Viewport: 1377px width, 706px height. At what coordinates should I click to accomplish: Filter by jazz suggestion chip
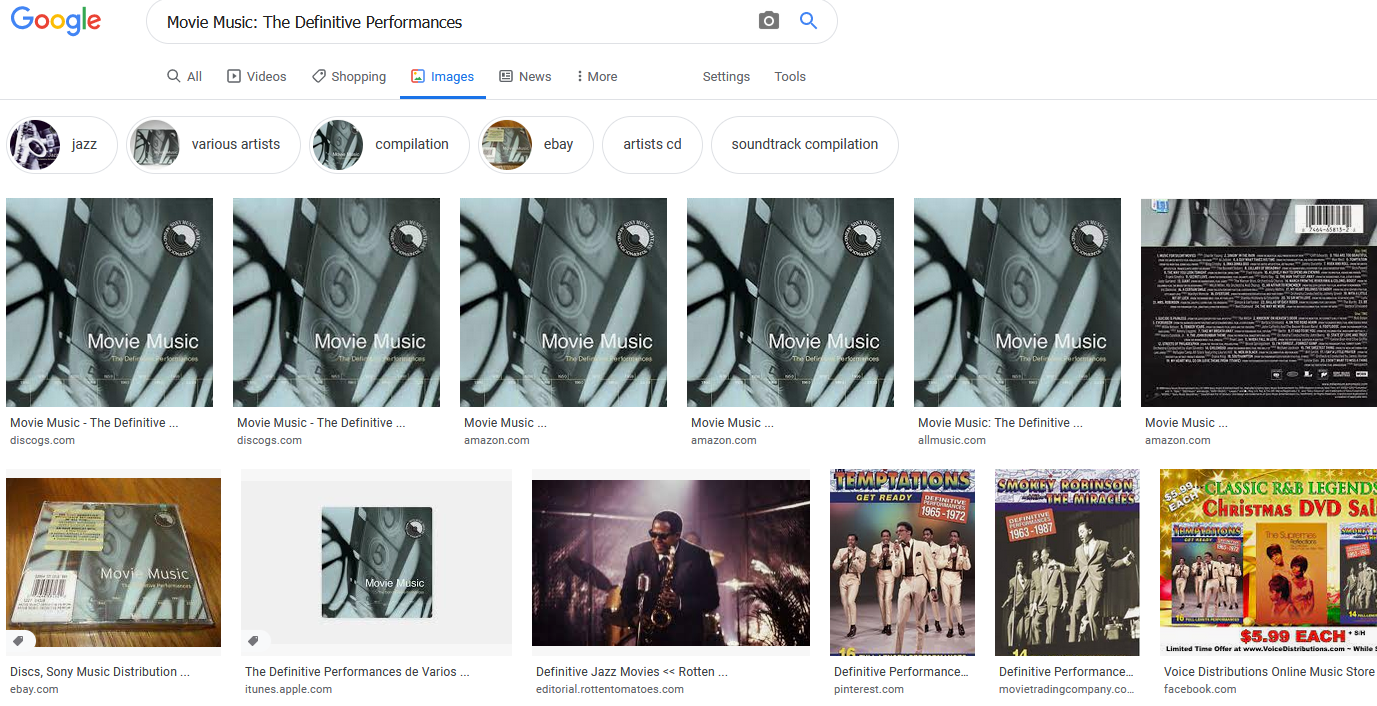tap(62, 144)
